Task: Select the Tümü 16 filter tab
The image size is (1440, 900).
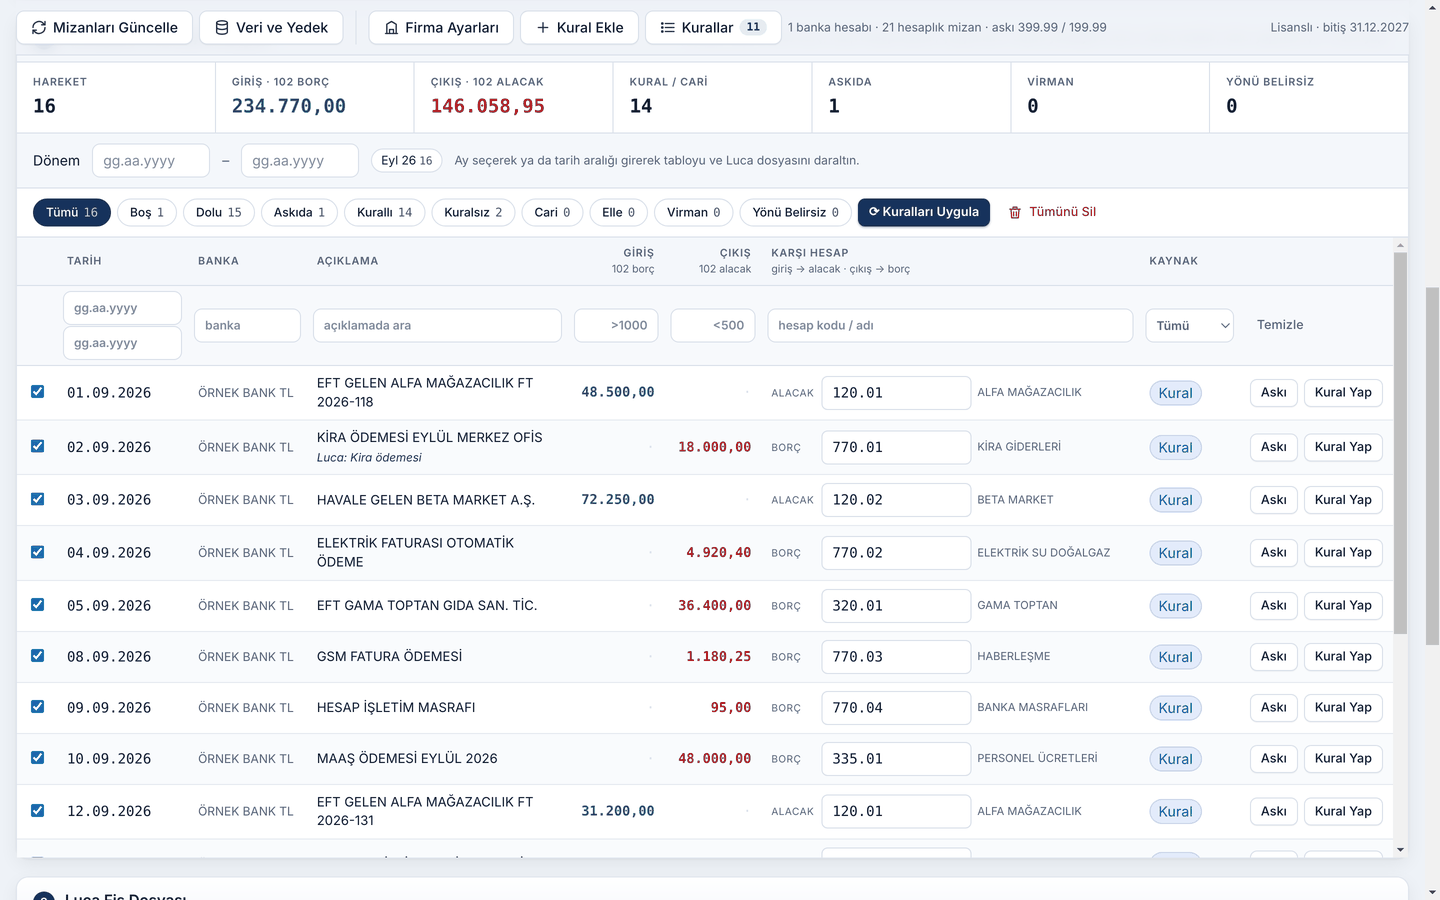Action: (72, 212)
